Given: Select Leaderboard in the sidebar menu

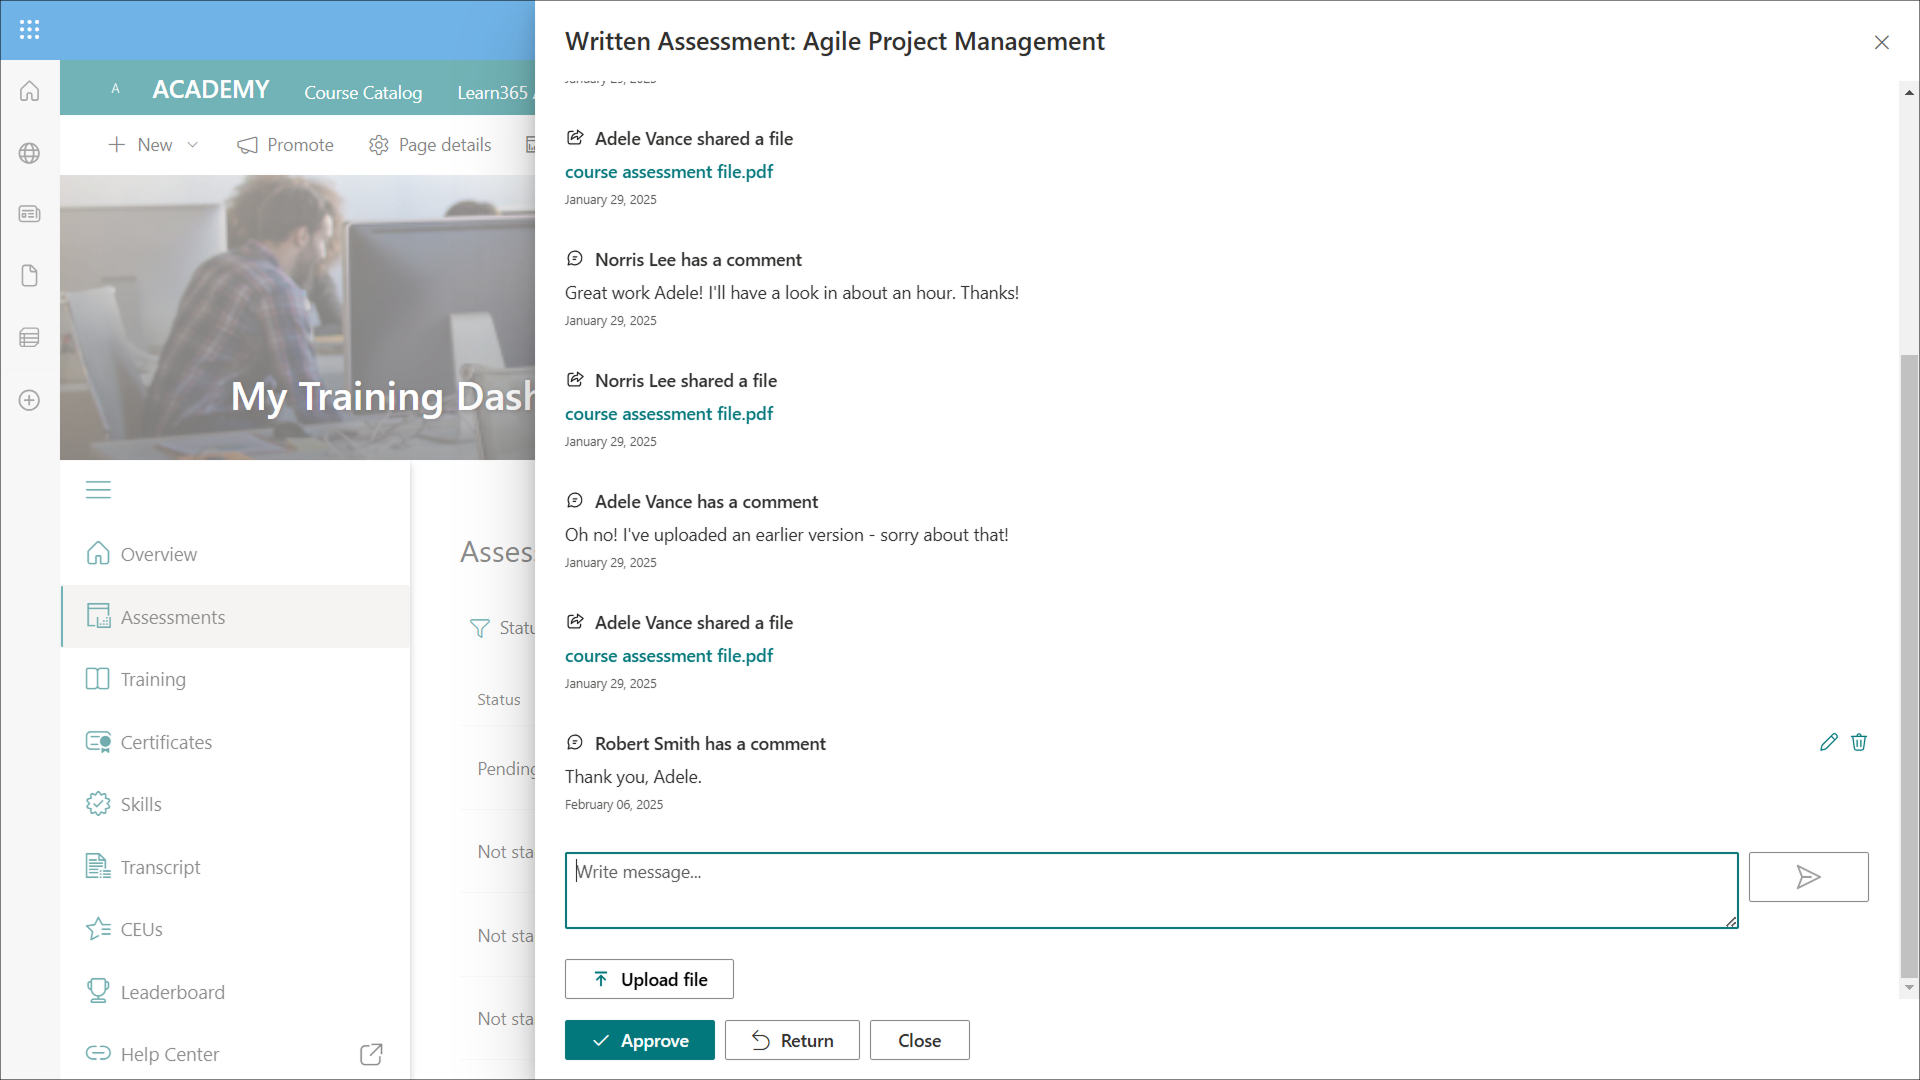Looking at the screenshot, I should click(172, 992).
